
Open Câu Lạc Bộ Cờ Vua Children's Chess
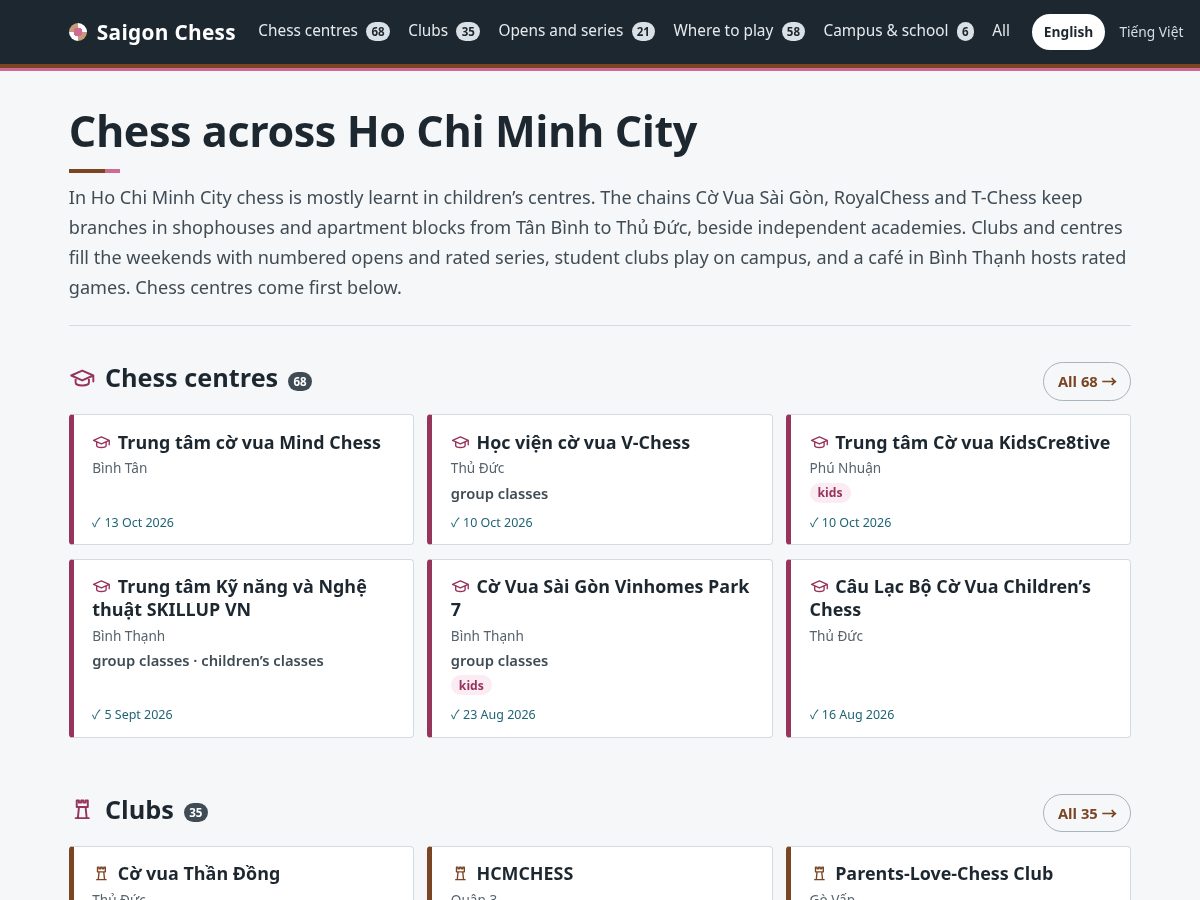tap(958, 648)
